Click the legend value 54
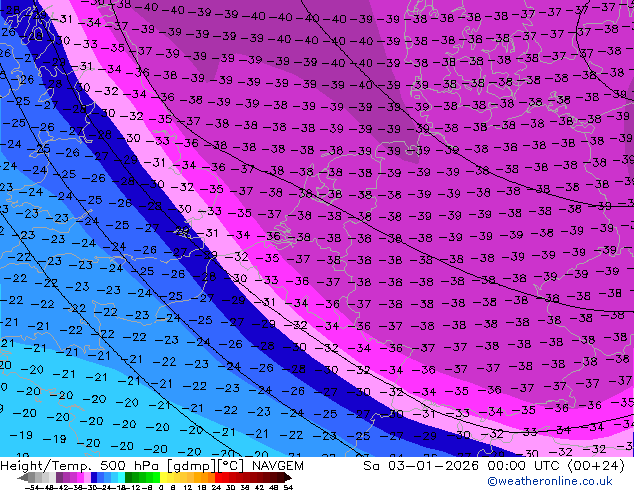 coord(288,488)
